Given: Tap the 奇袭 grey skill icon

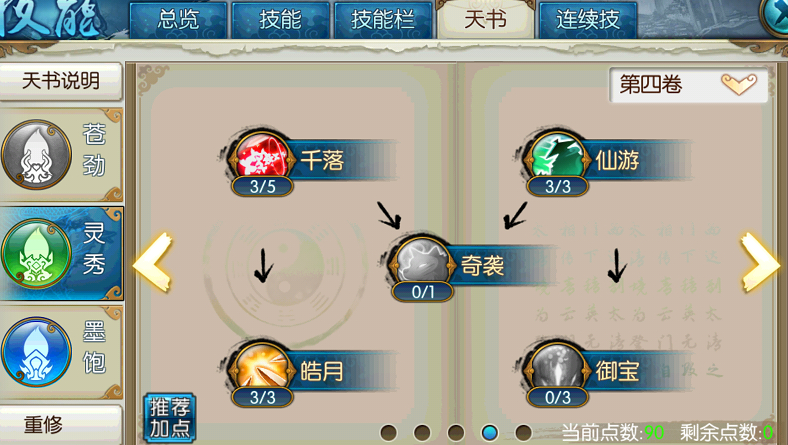Looking at the screenshot, I should click(422, 262).
